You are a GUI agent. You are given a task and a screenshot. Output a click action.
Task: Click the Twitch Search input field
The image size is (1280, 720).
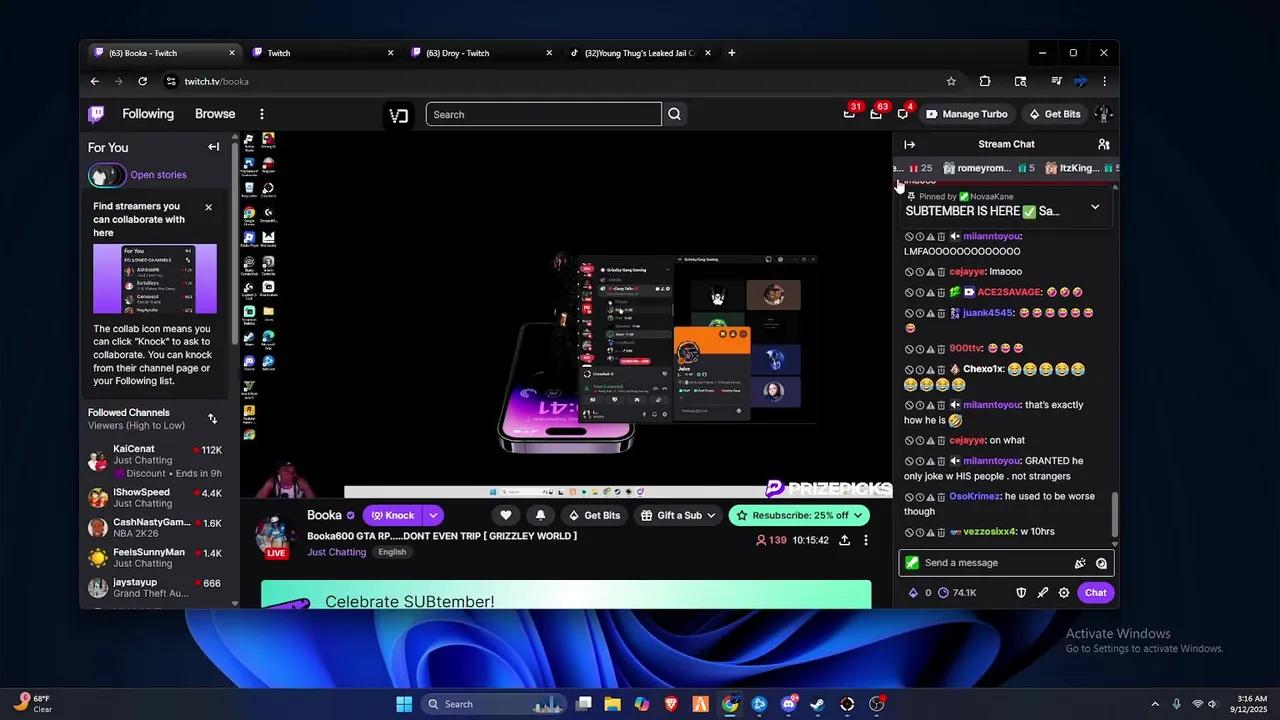(x=543, y=114)
